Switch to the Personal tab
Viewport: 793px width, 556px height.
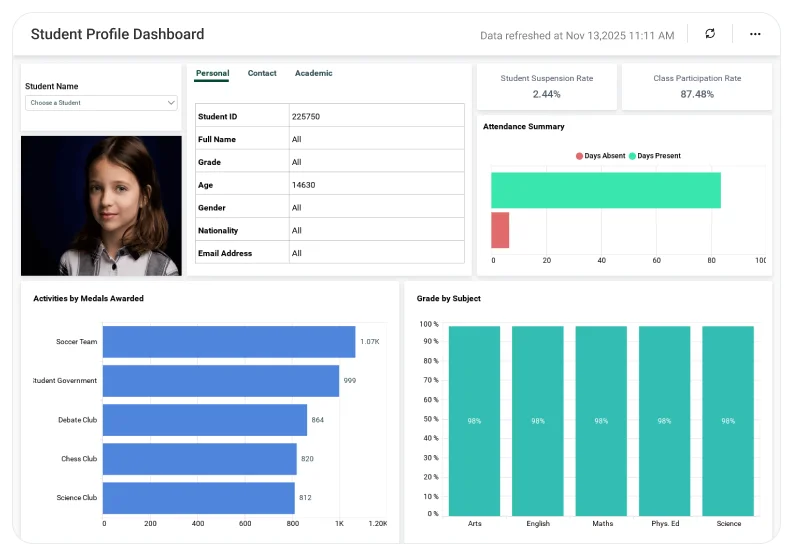pos(212,73)
